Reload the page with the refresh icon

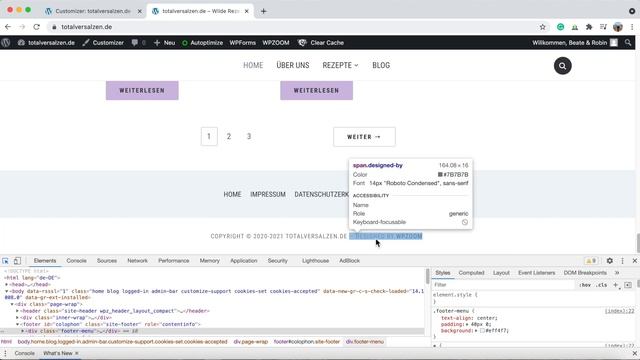36,27
